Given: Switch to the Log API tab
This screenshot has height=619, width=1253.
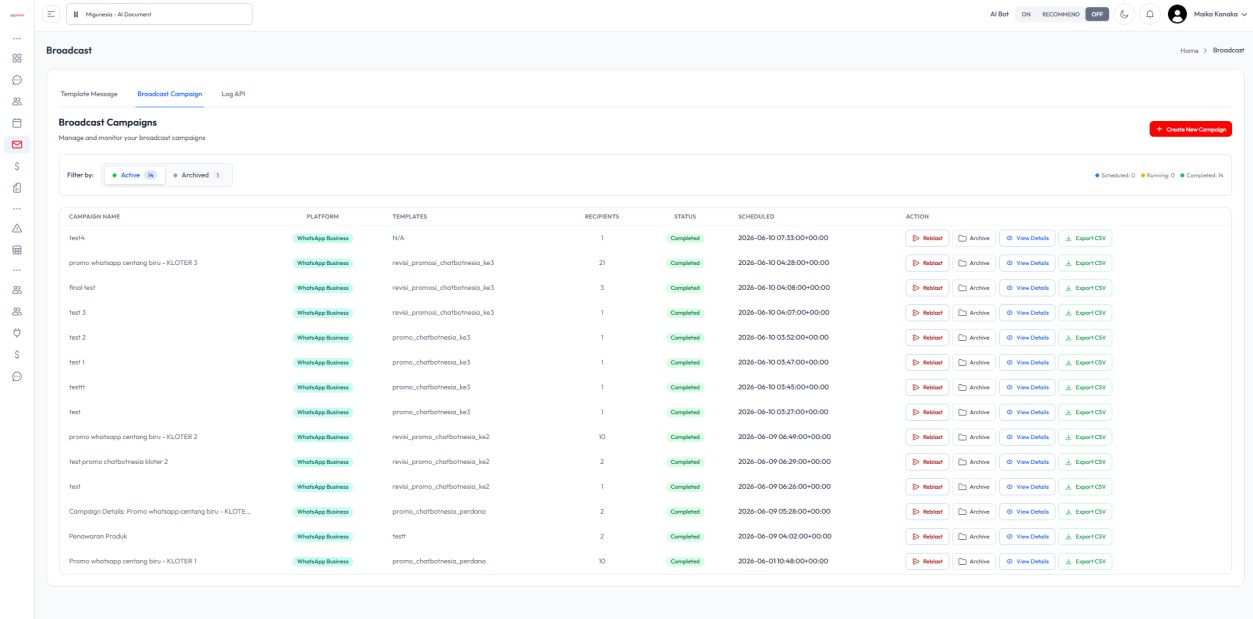Looking at the screenshot, I should point(233,94).
